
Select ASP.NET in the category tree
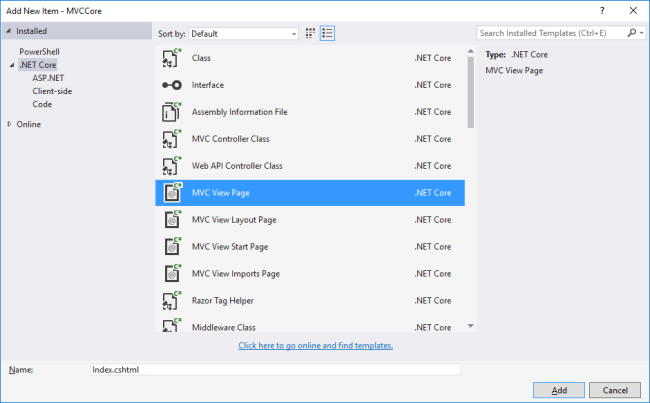(48, 77)
